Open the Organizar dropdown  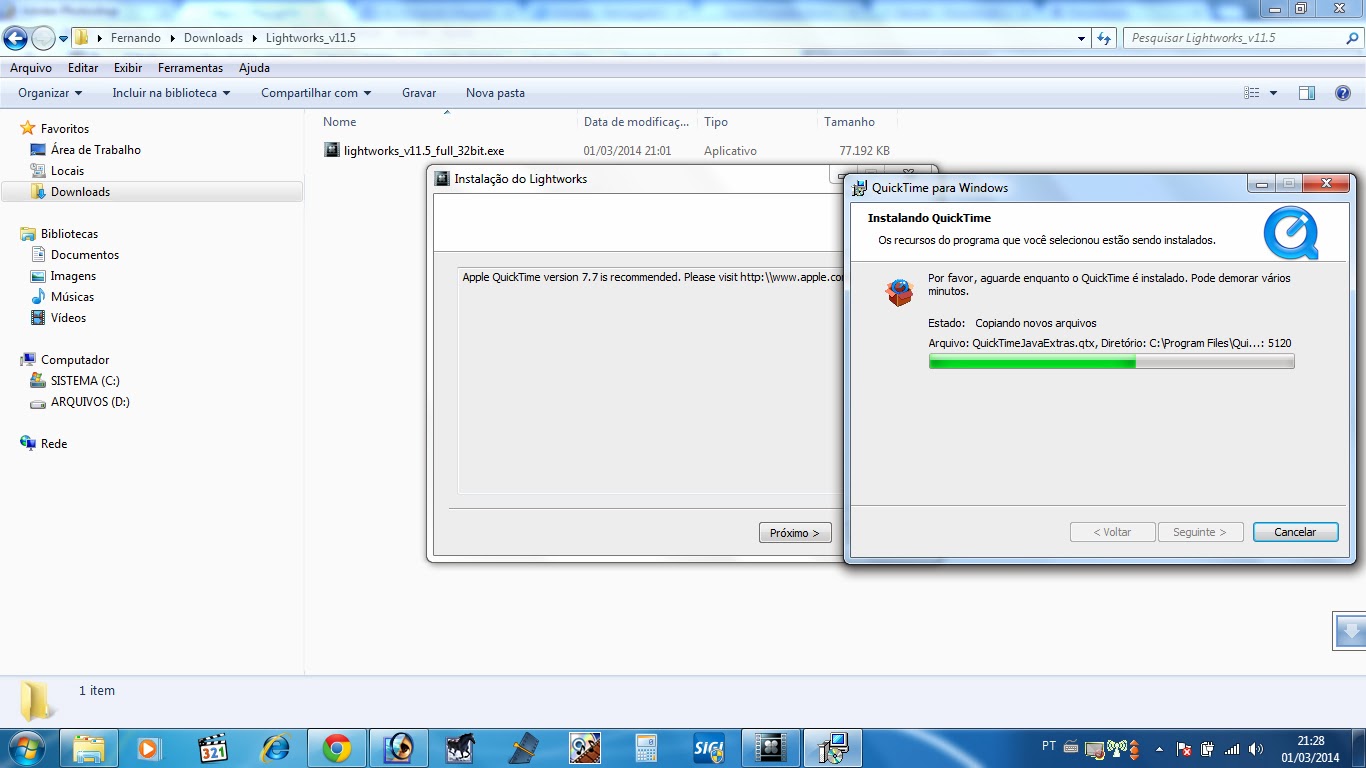50,93
